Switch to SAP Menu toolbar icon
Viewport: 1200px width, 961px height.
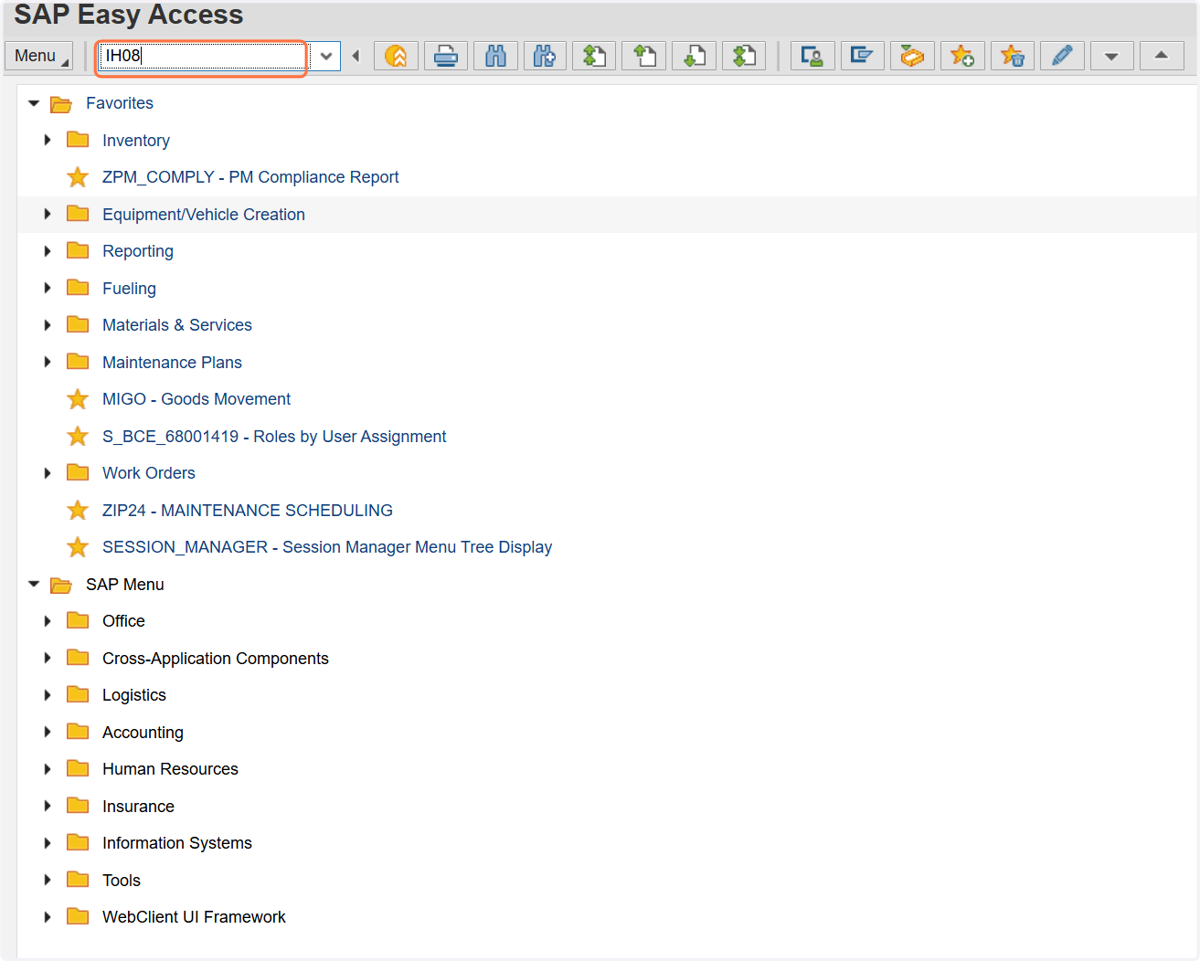[862, 56]
